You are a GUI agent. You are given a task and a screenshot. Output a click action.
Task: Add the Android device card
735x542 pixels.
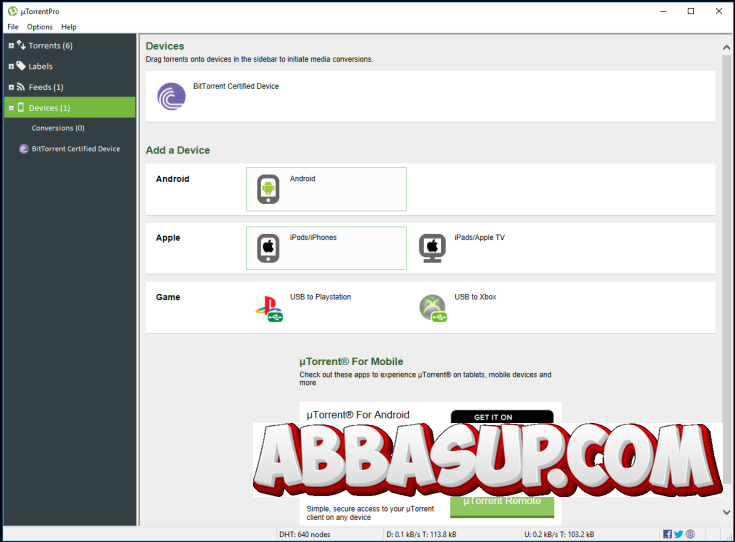326,189
